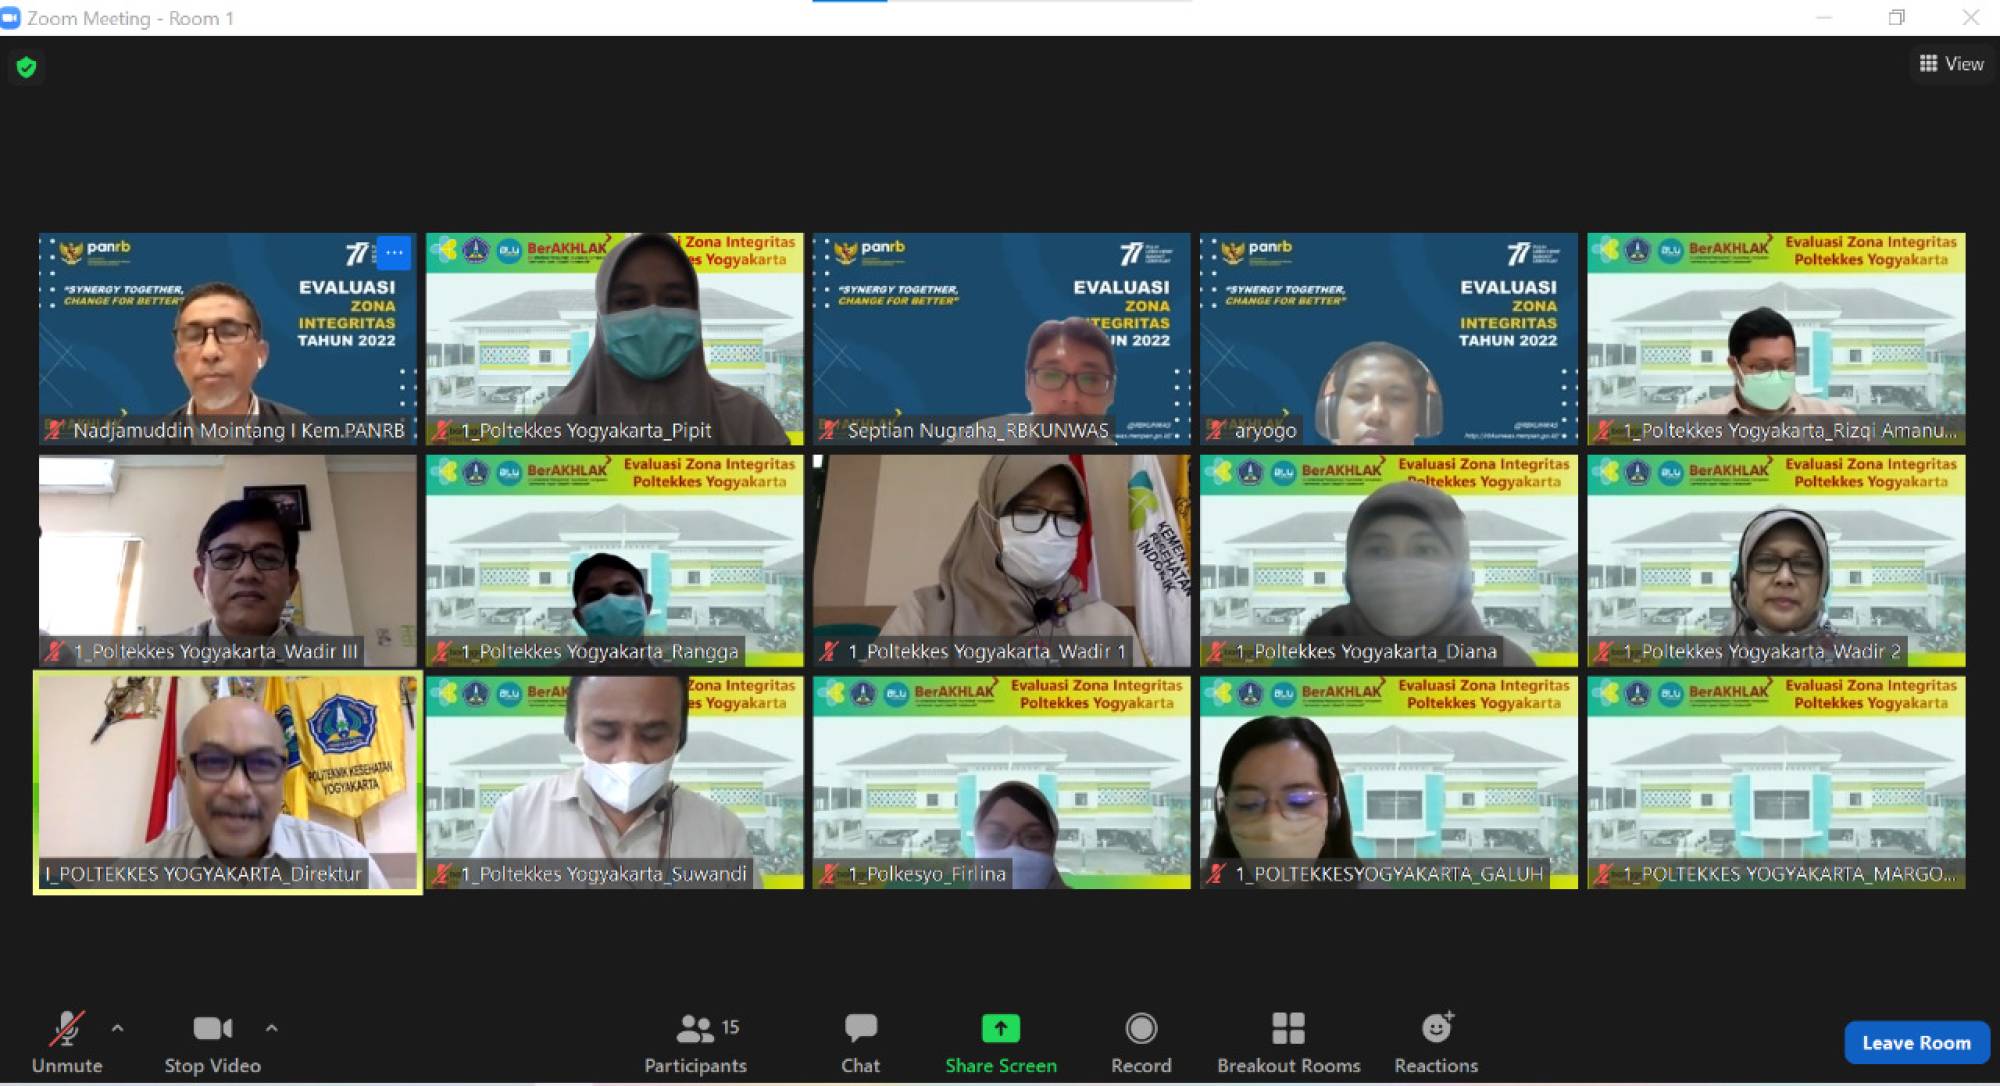Viewport: 2000px width, 1086px height.
Task: Expand video options arrow beside Stop Video
Action: pyautogui.click(x=272, y=1028)
